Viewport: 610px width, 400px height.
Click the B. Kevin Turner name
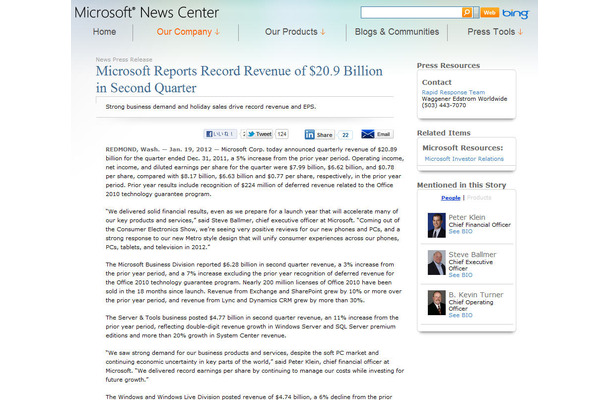pyautogui.click(x=476, y=295)
